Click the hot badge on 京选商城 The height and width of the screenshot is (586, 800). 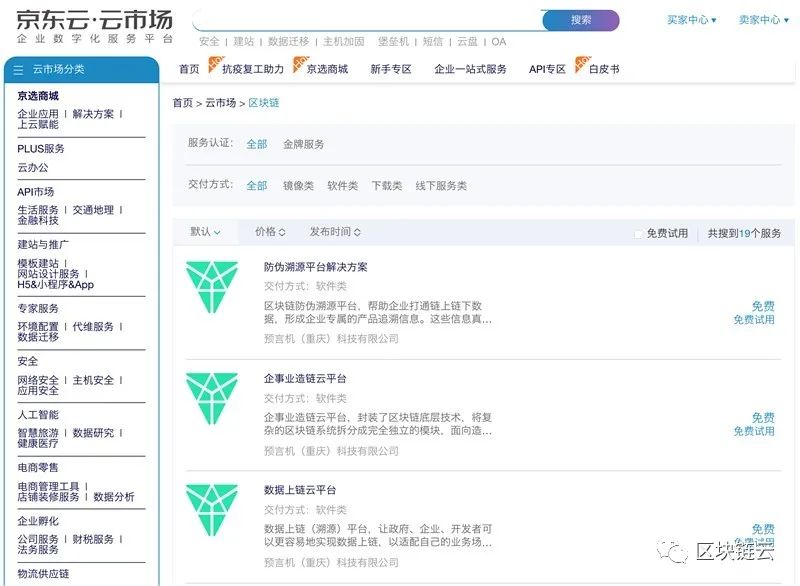[300, 64]
